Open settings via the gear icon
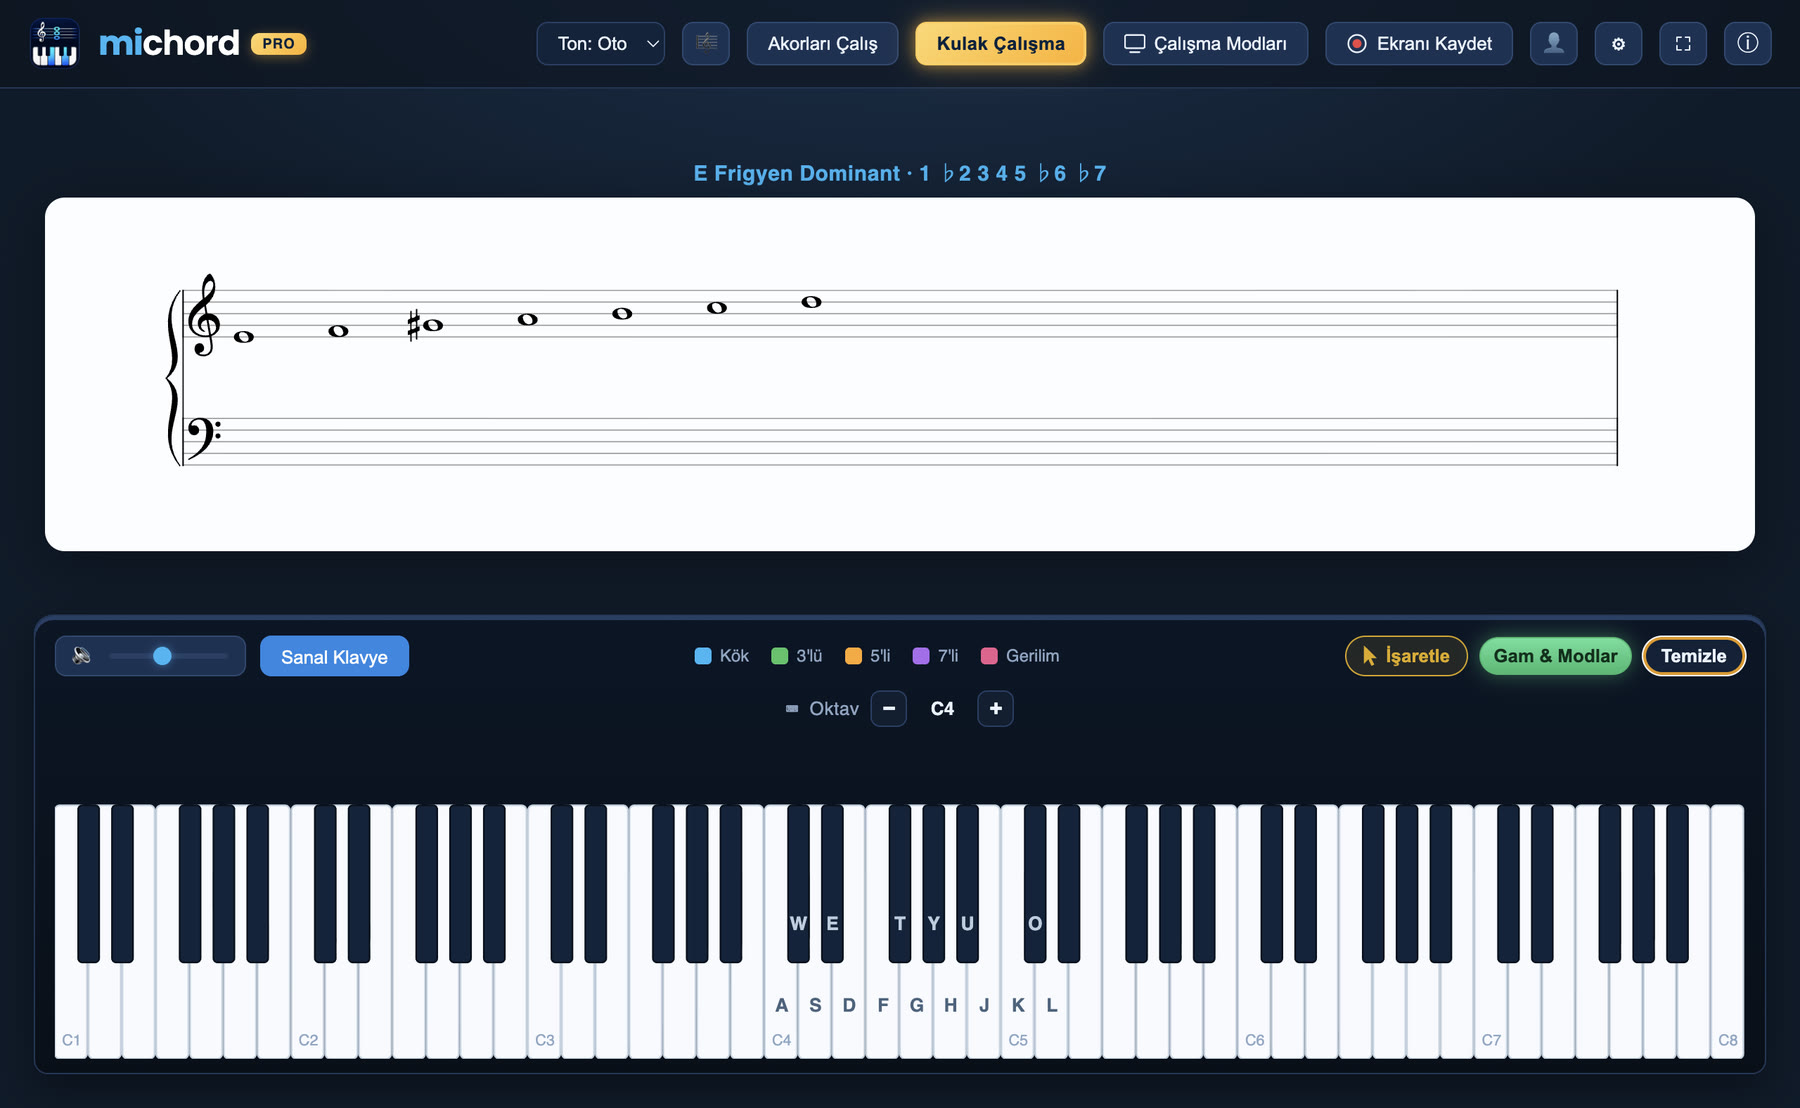 (1618, 43)
